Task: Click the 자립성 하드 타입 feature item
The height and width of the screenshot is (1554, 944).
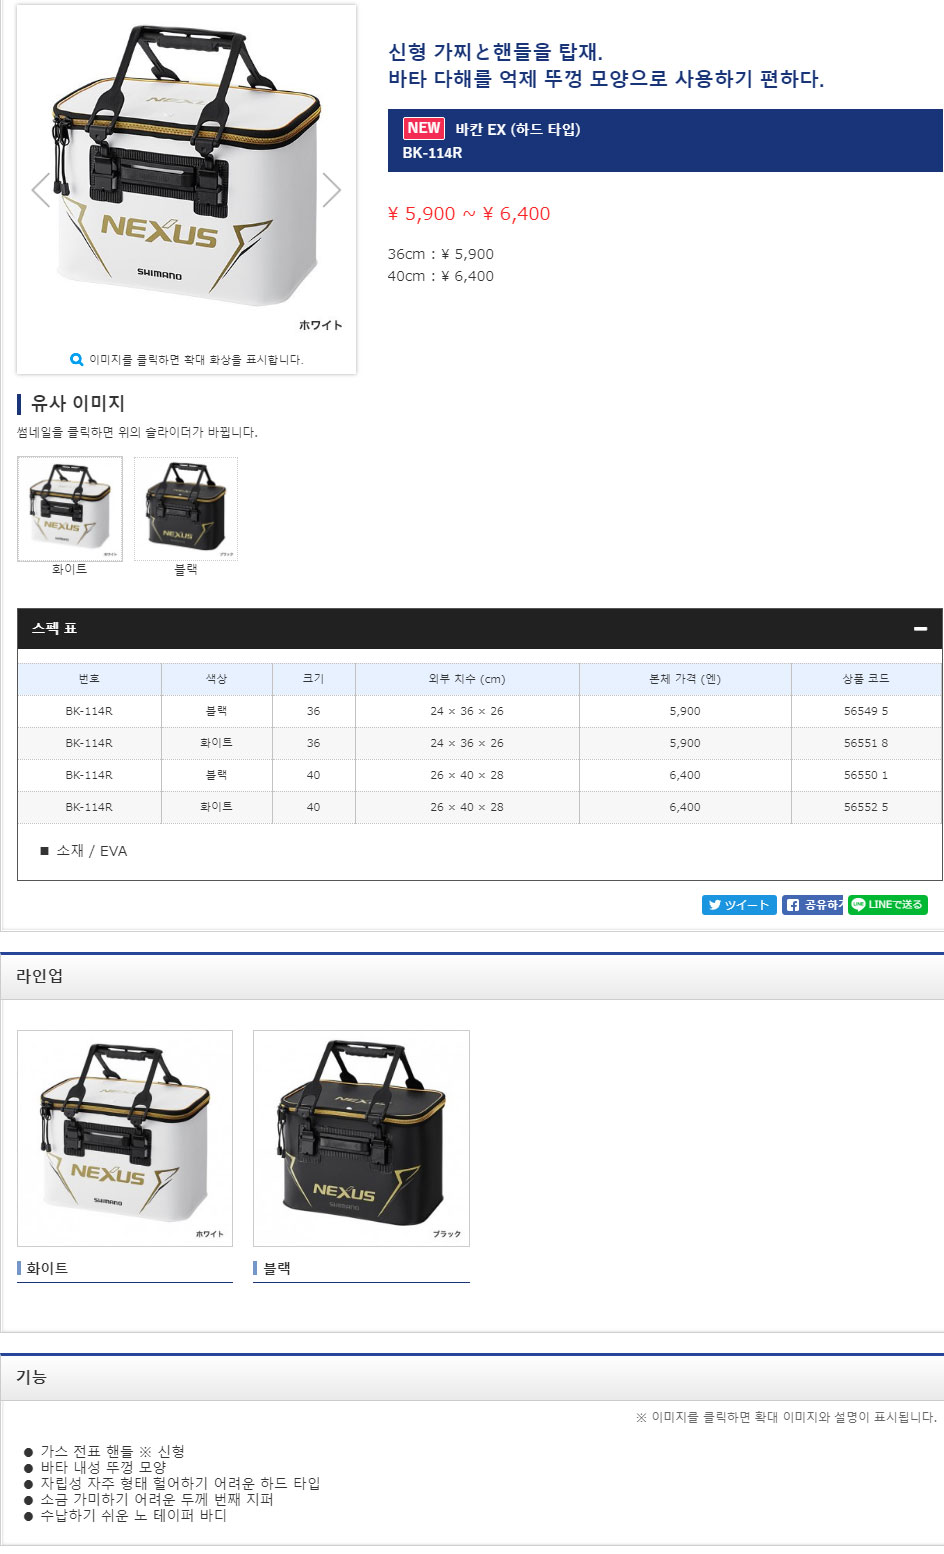Action: click(172, 1483)
